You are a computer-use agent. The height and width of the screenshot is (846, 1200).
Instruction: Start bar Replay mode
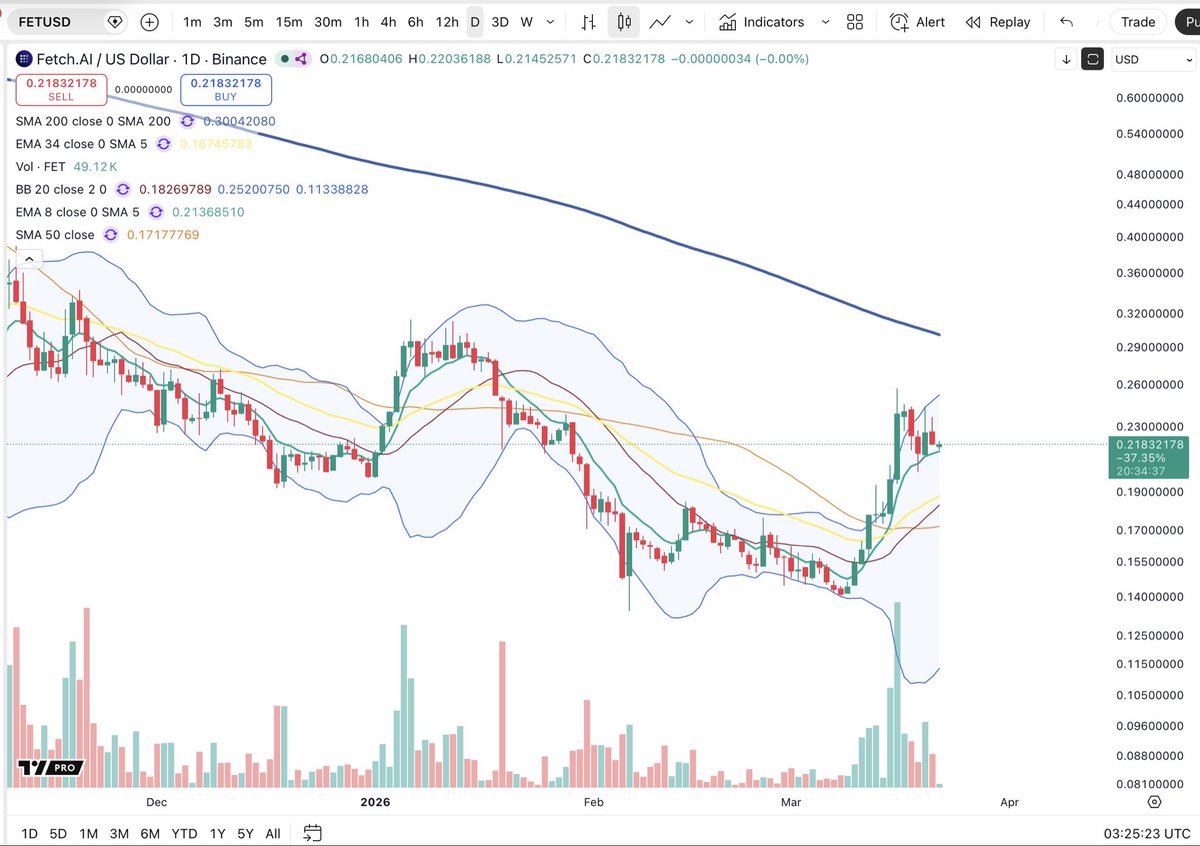pyautogui.click(x=997, y=22)
